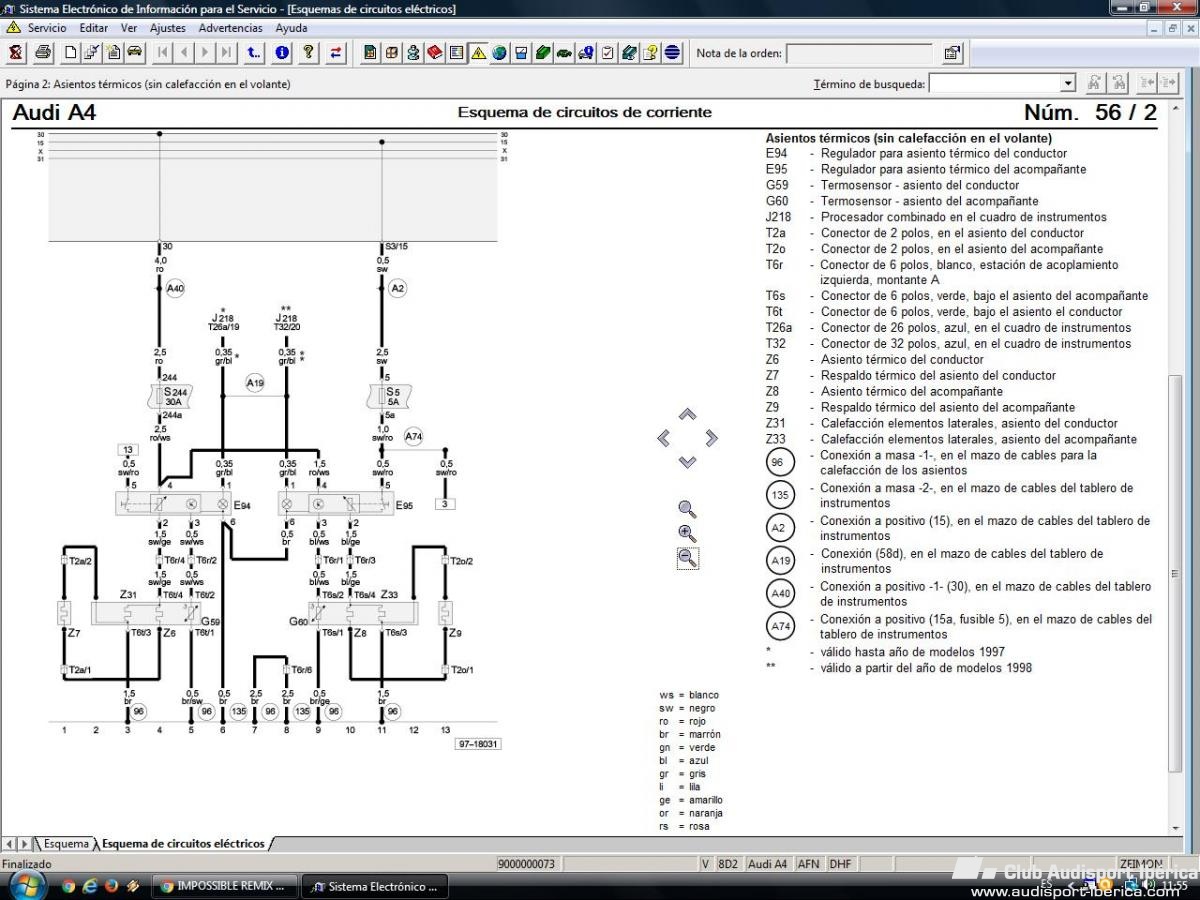Pan the diagram down with the arrow

tap(687, 461)
